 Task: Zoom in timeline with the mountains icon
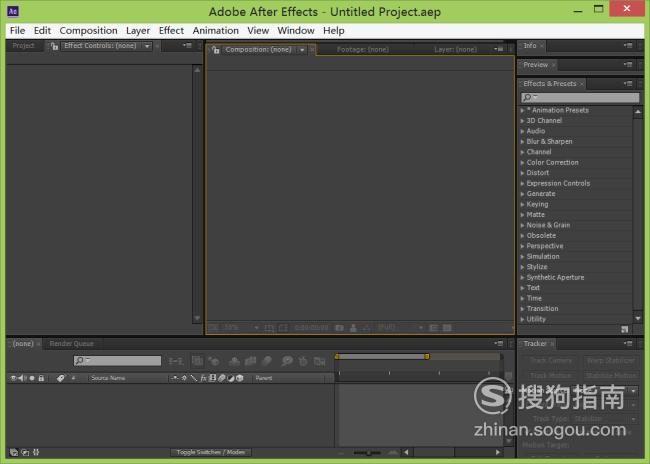pos(393,452)
